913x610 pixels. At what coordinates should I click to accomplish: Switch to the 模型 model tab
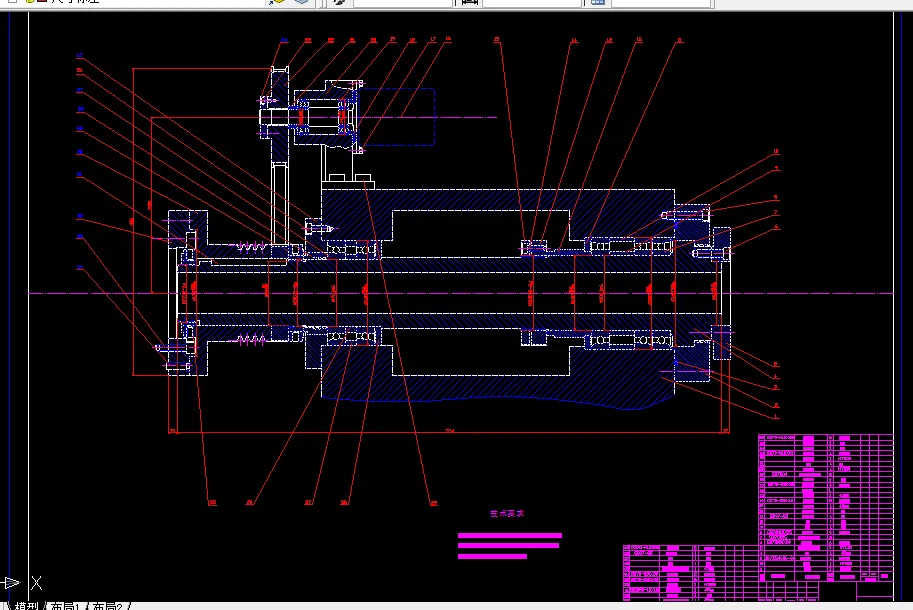[x=27, y=606]
